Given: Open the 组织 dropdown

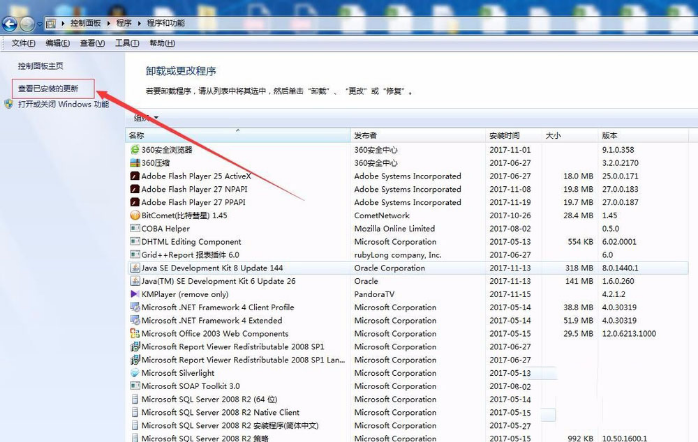Looking at the screenshot, I should pos(146,118).
